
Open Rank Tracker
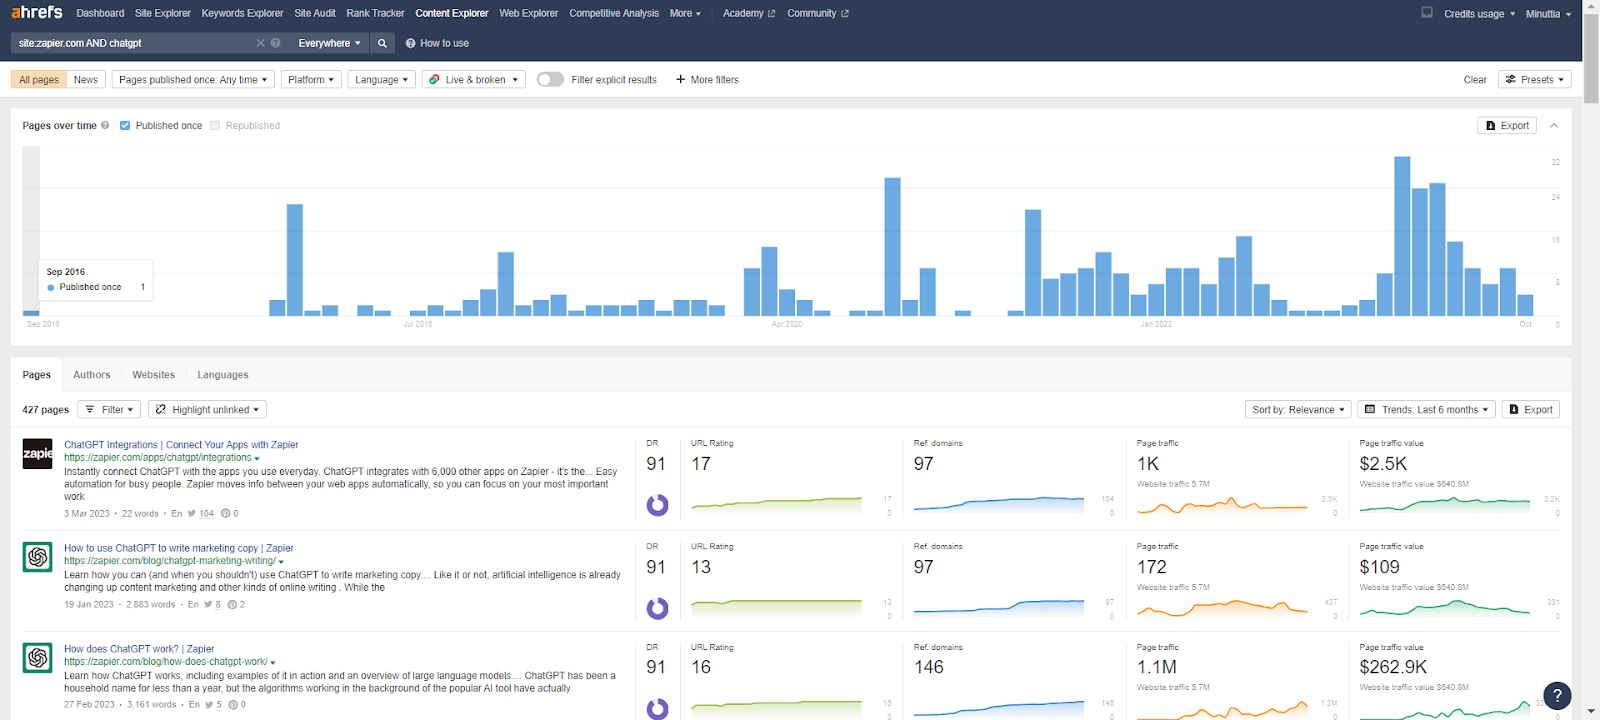tap(375, 13)
